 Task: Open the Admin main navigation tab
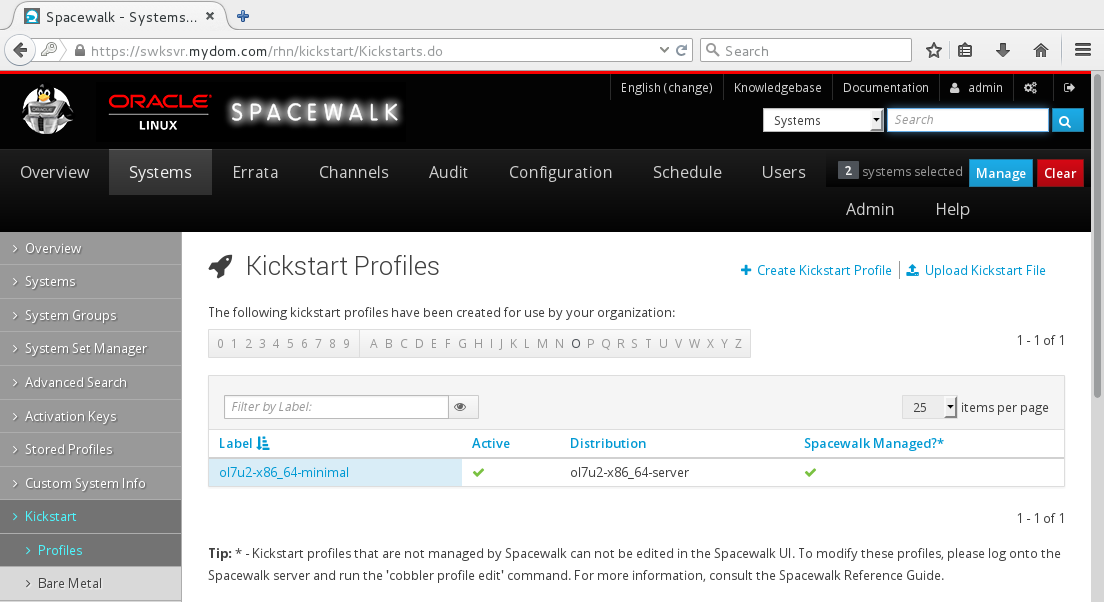[x=870, y=209]
